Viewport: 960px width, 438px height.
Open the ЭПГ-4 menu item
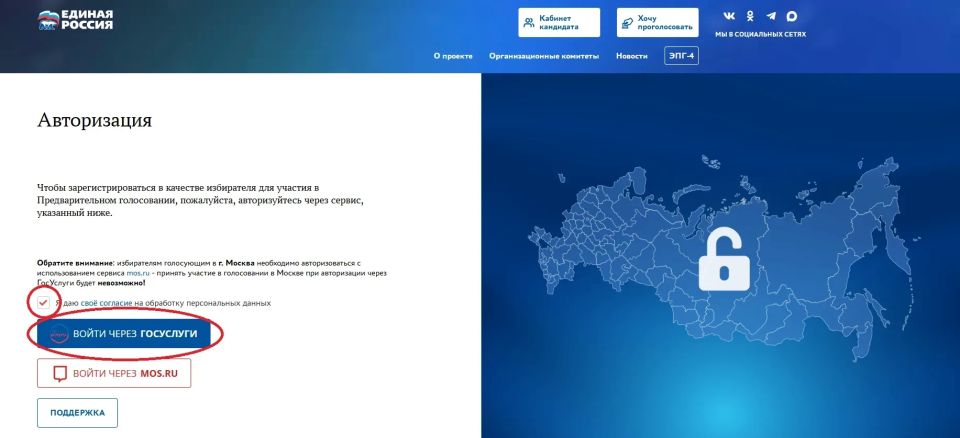point(681,56)
